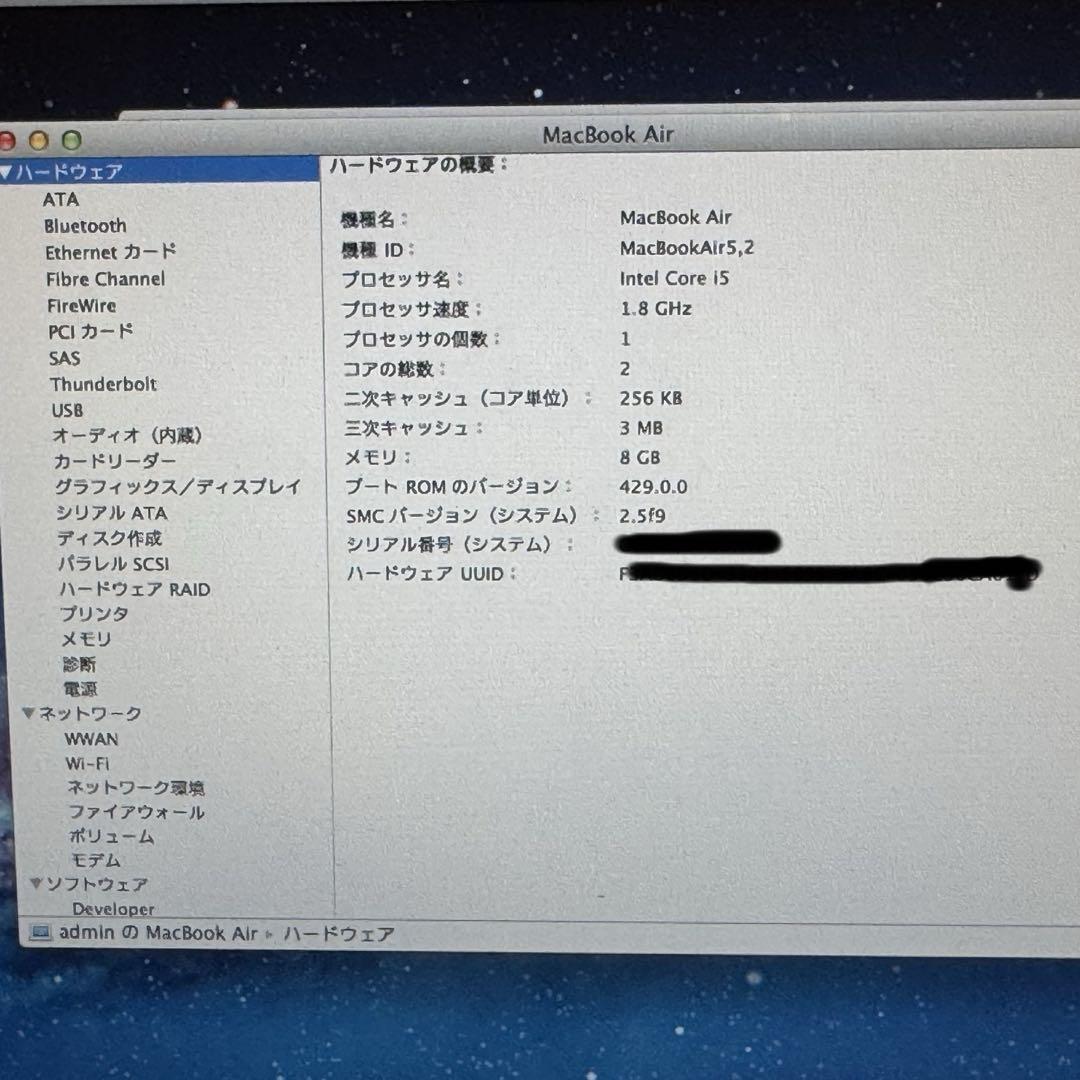Select パラレル SCSI in the sidebar
Screen dimensions: 1080x1080
coord(114,563)
